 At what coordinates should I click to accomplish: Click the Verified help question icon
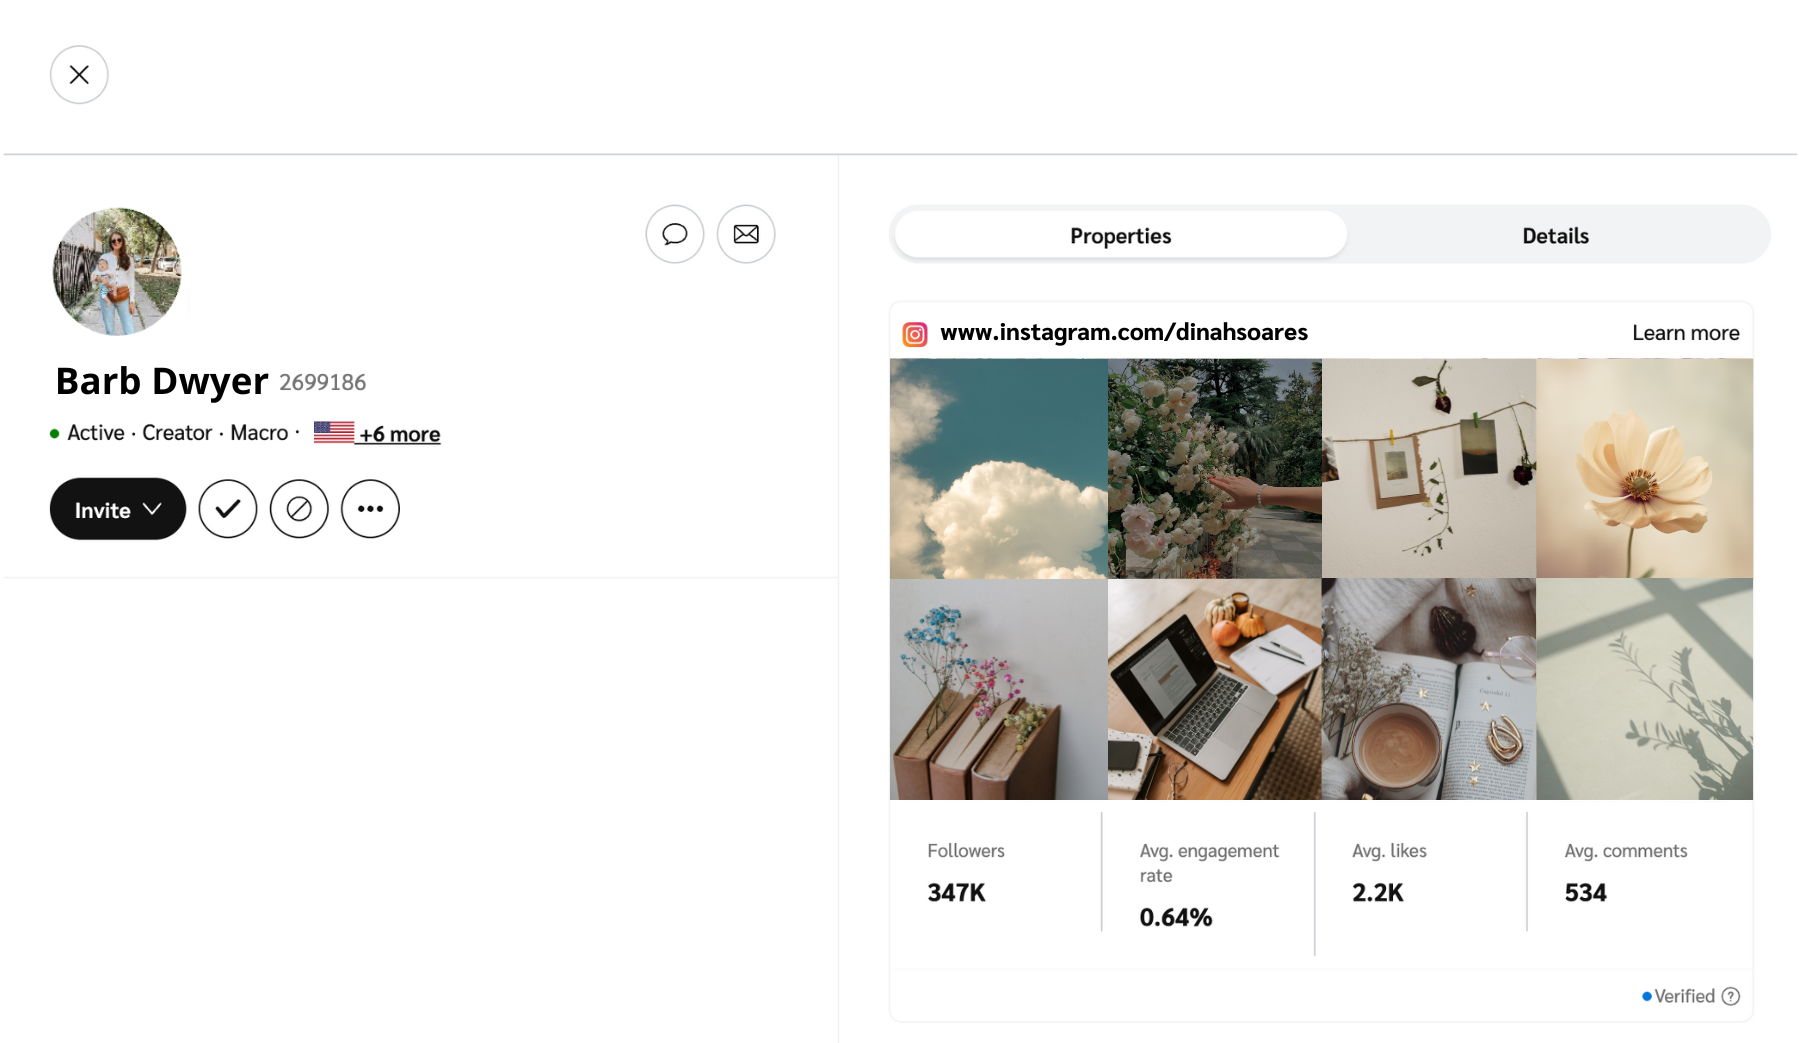pos(1731,996)
